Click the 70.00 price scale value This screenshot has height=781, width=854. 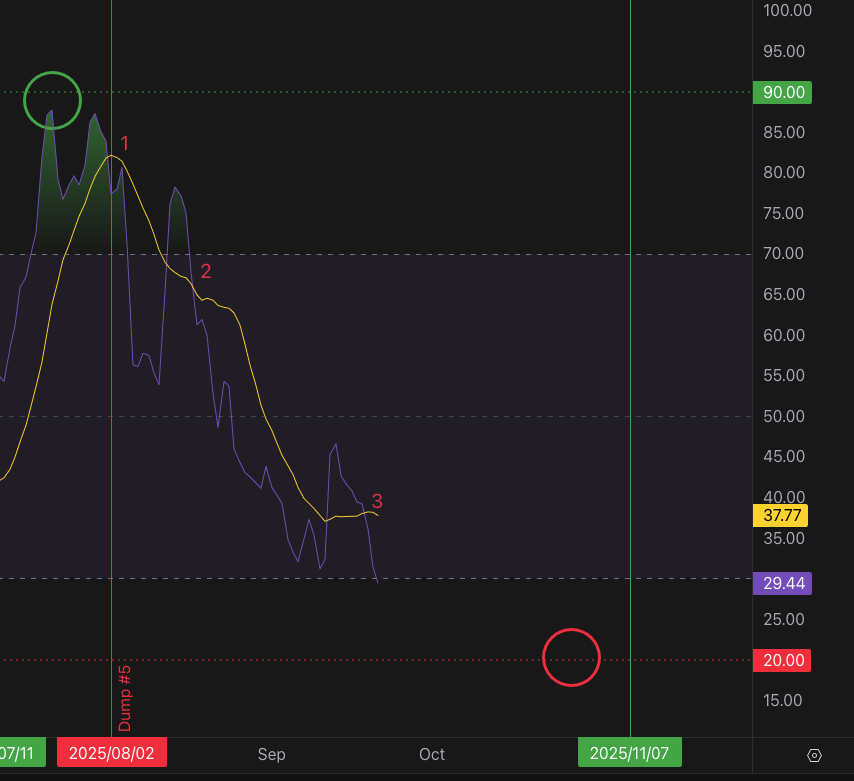coord(784,253)
